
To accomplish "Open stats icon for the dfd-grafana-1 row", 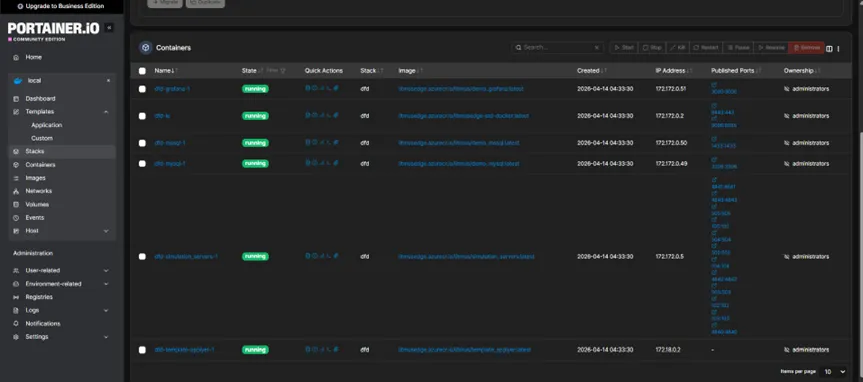I will point(321,88).
